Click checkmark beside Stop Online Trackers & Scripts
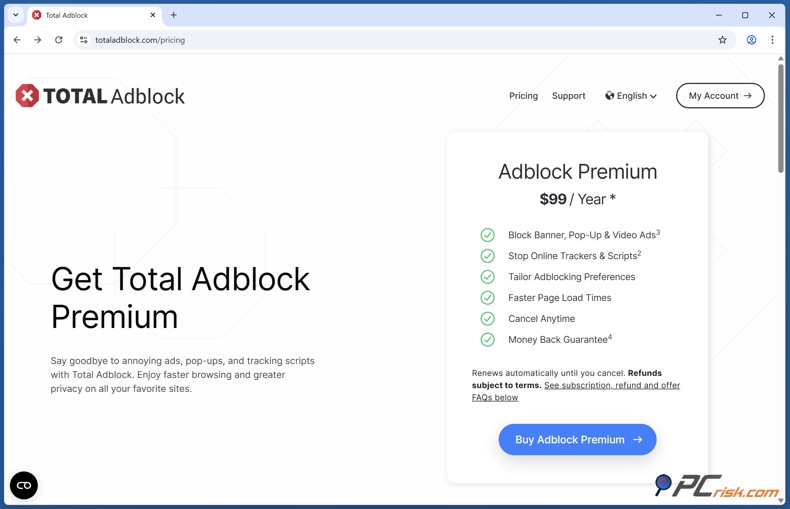The height and width of the screenshot is (509, 790). [487, 256]
